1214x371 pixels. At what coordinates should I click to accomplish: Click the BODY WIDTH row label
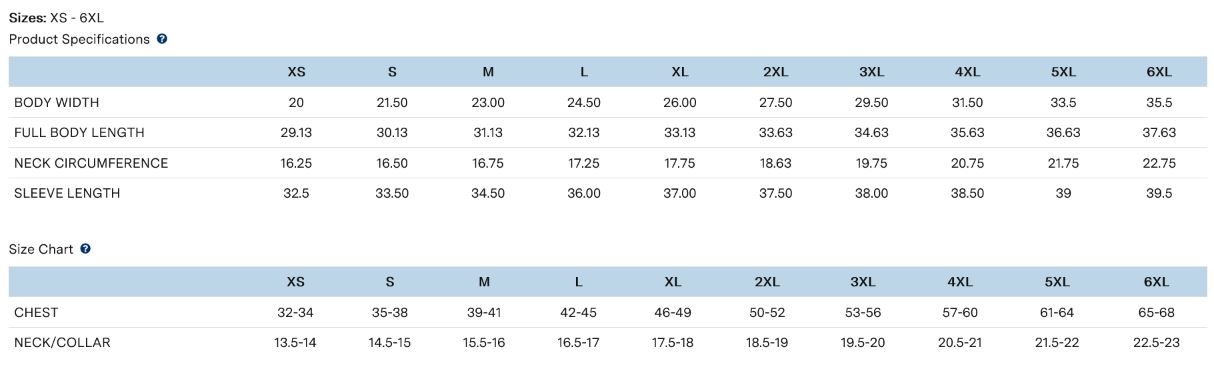56,103
